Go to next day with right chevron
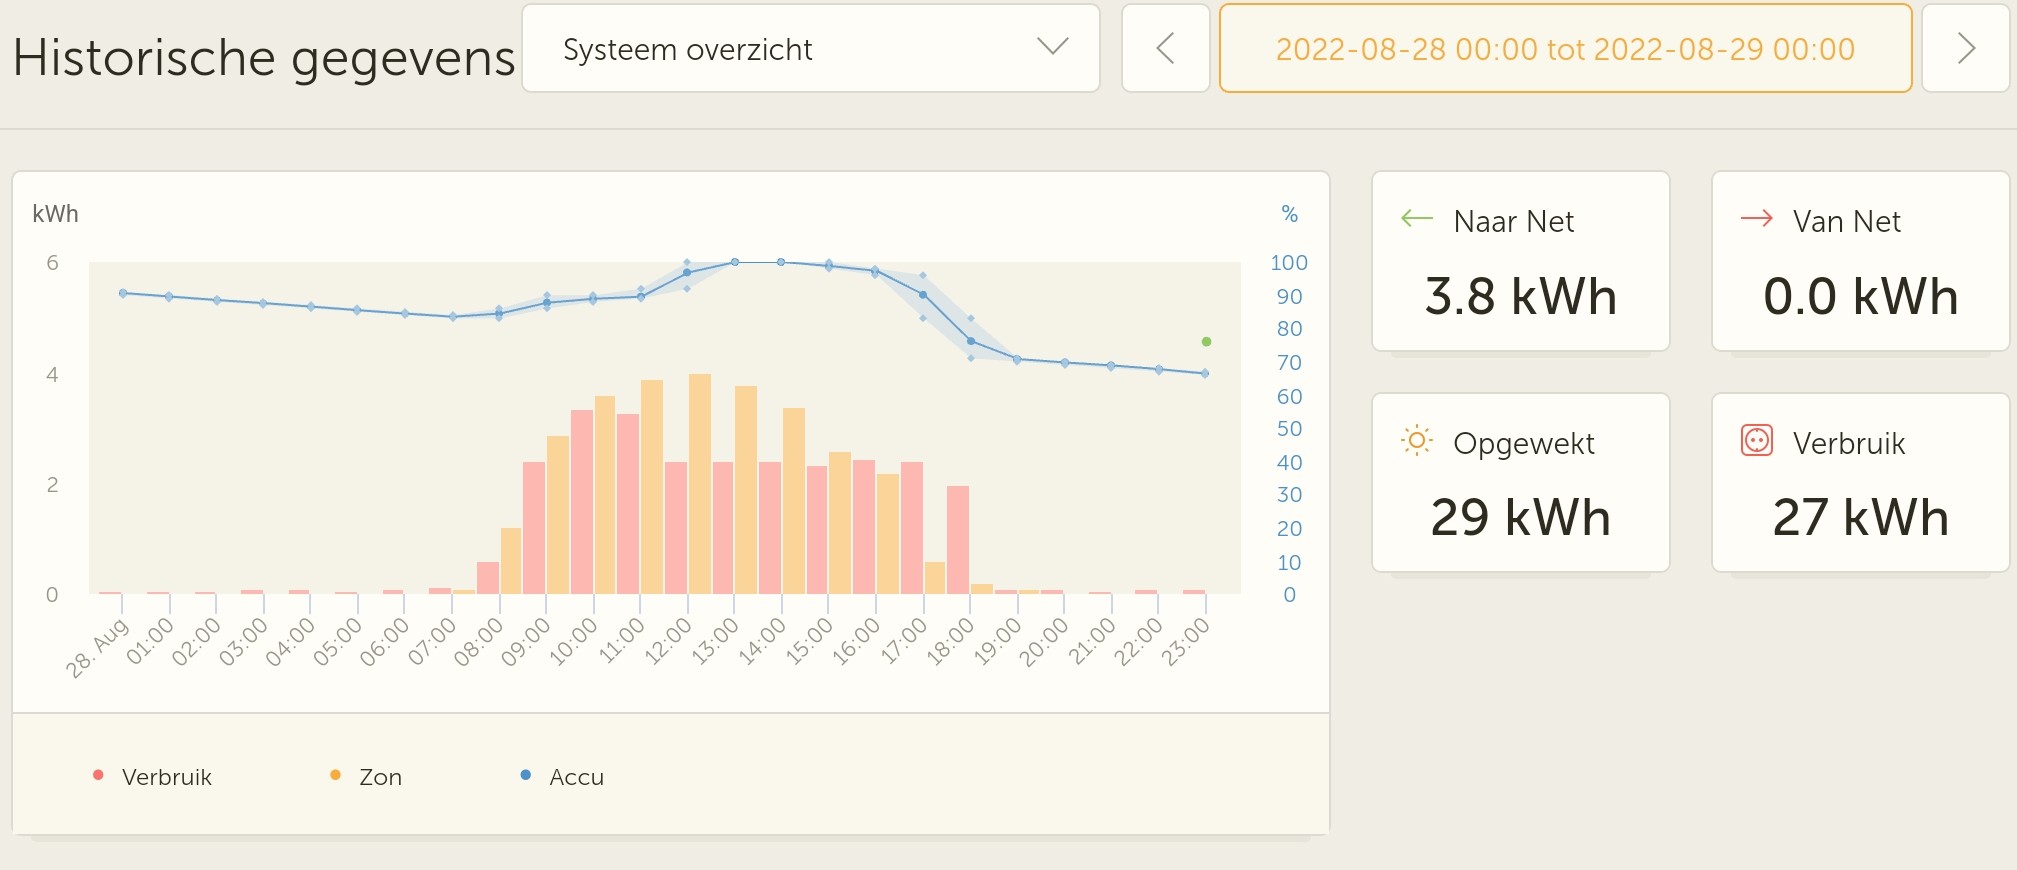Screen dimensions: 2017x870 pos(1965,49)
